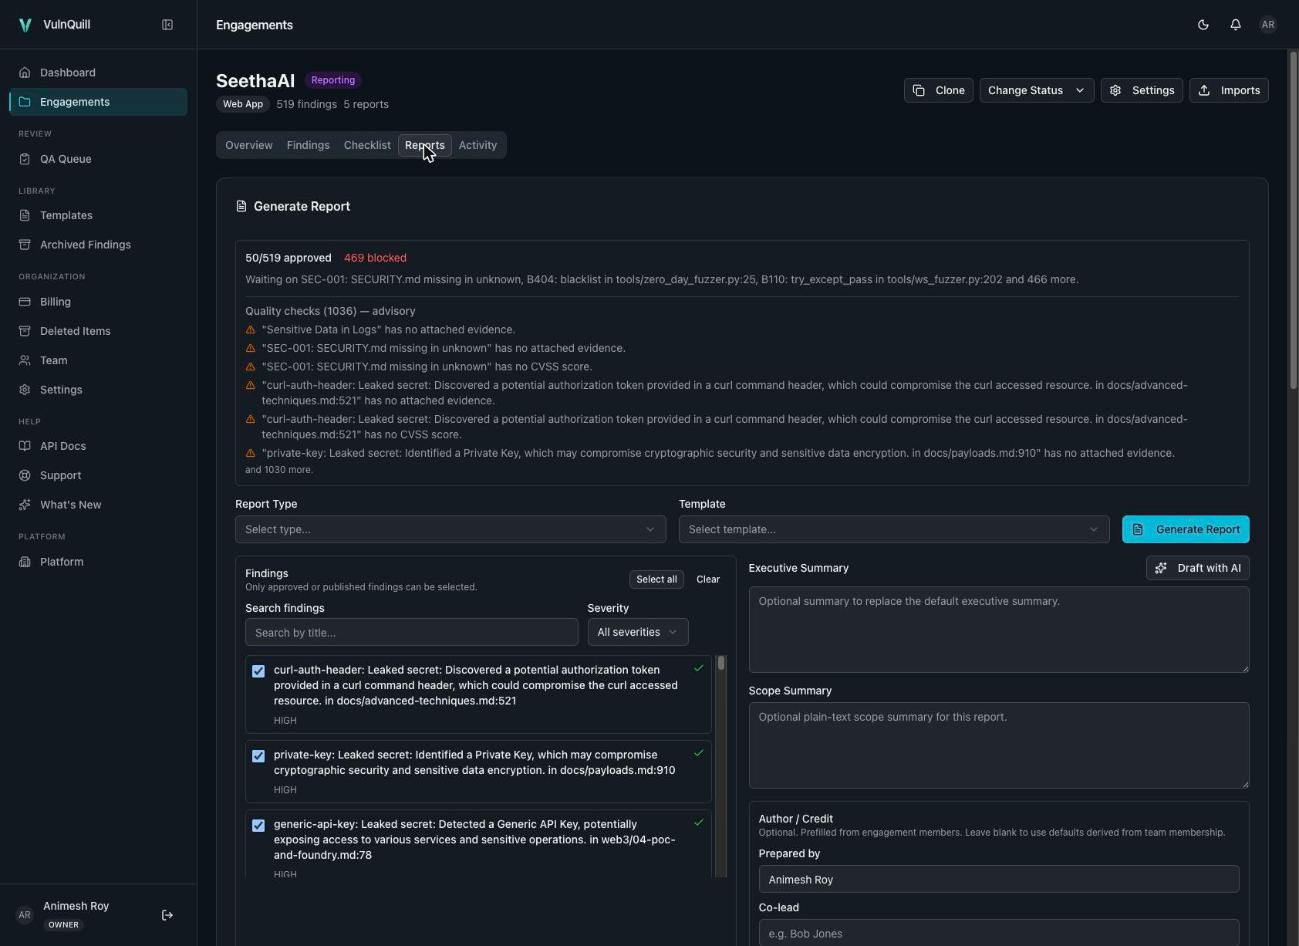
Task: Go to Engagements in sidebar
Action: 98,102
